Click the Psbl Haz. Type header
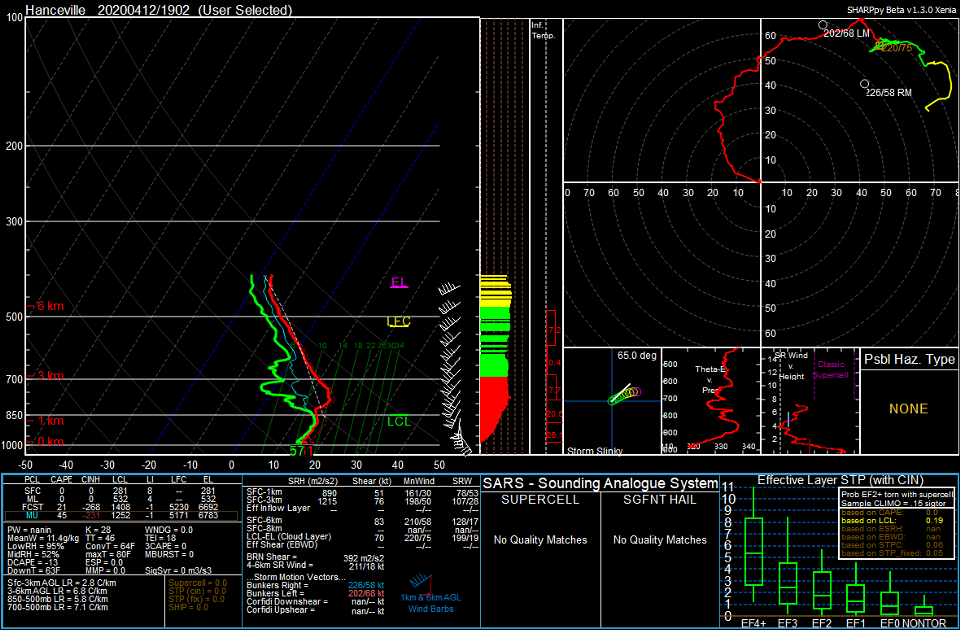Viewport: 960px width, 630px height. (x=910, y=360)
